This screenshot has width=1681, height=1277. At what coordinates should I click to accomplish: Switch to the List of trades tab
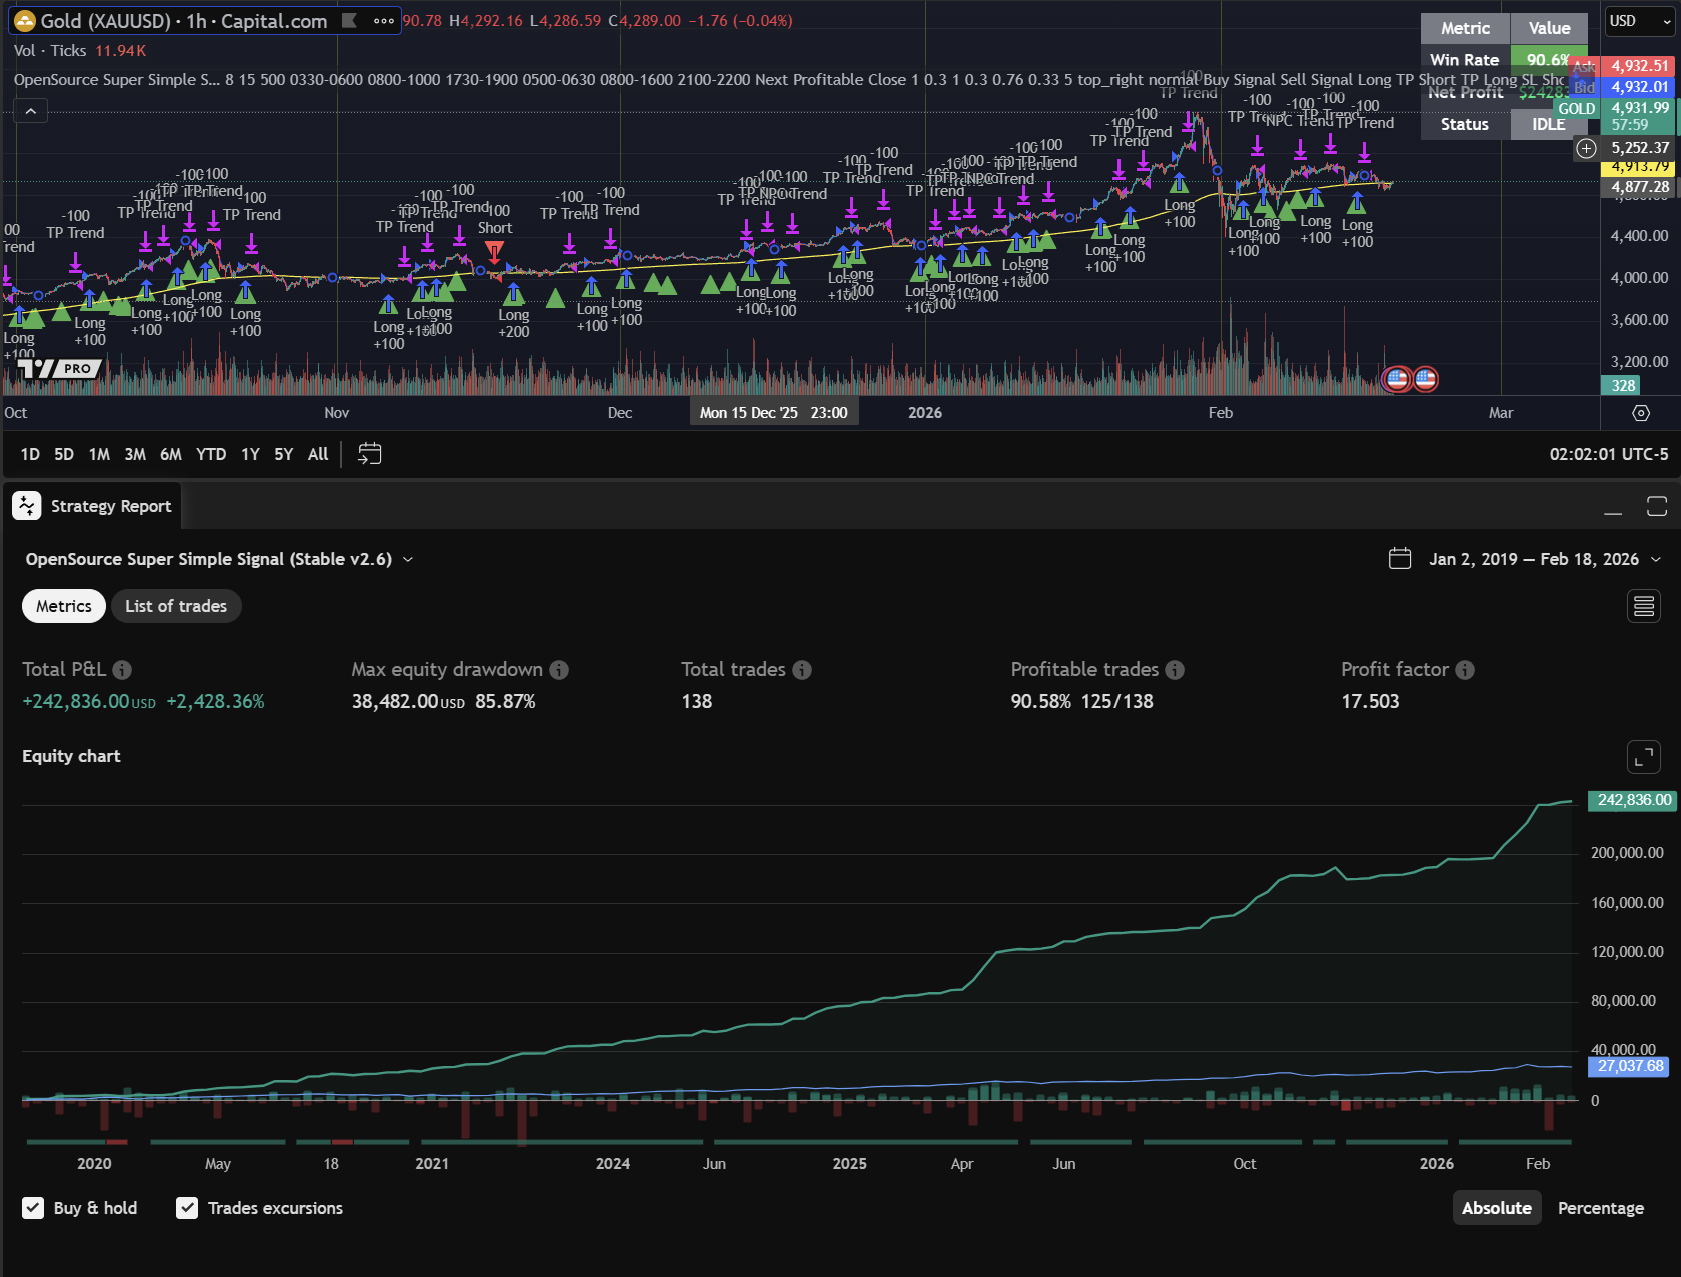[x=176, y=606]
